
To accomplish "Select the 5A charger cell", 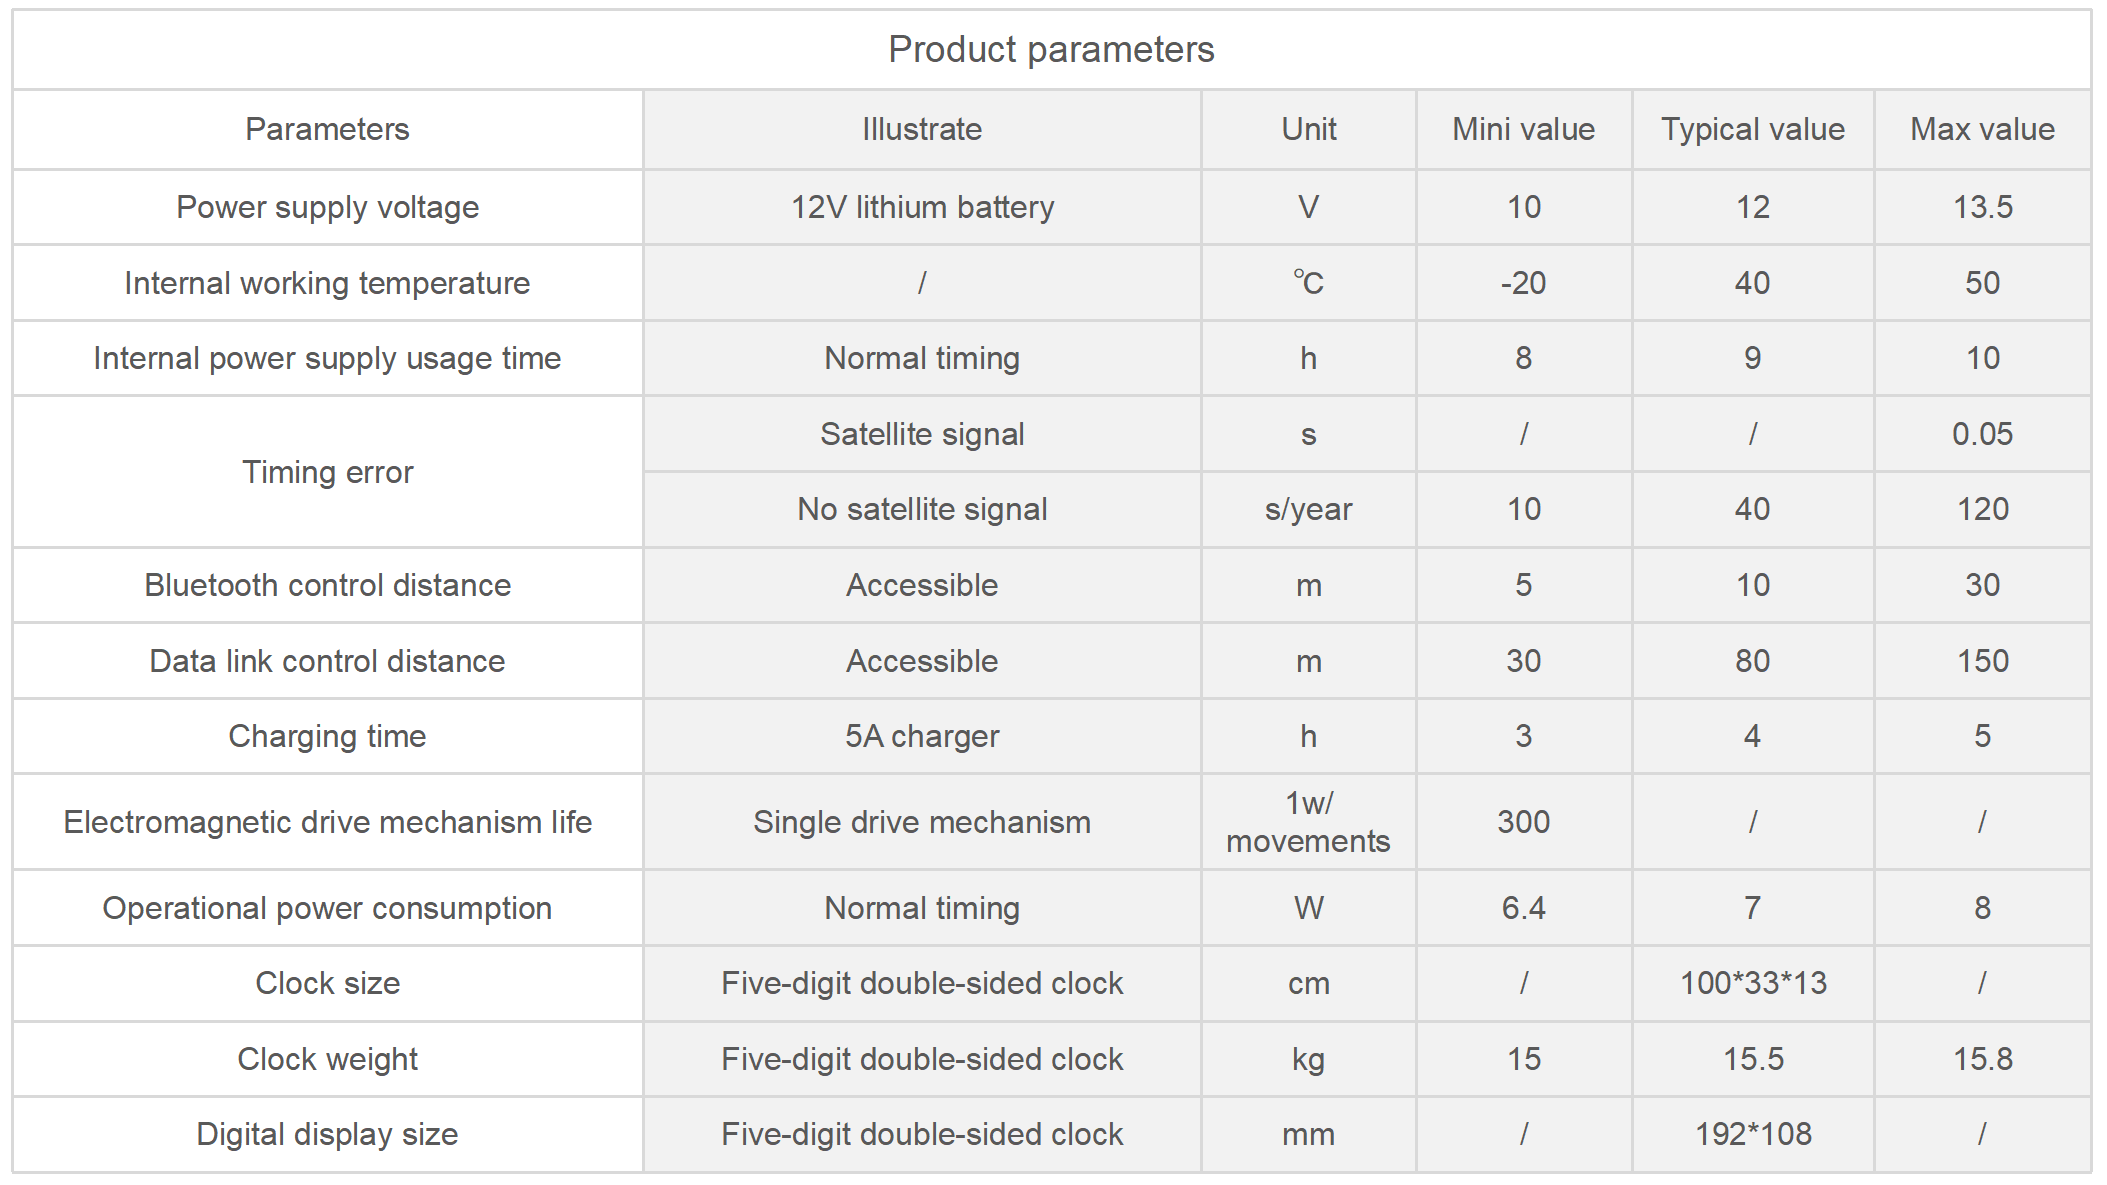I will tap(922, 736).
